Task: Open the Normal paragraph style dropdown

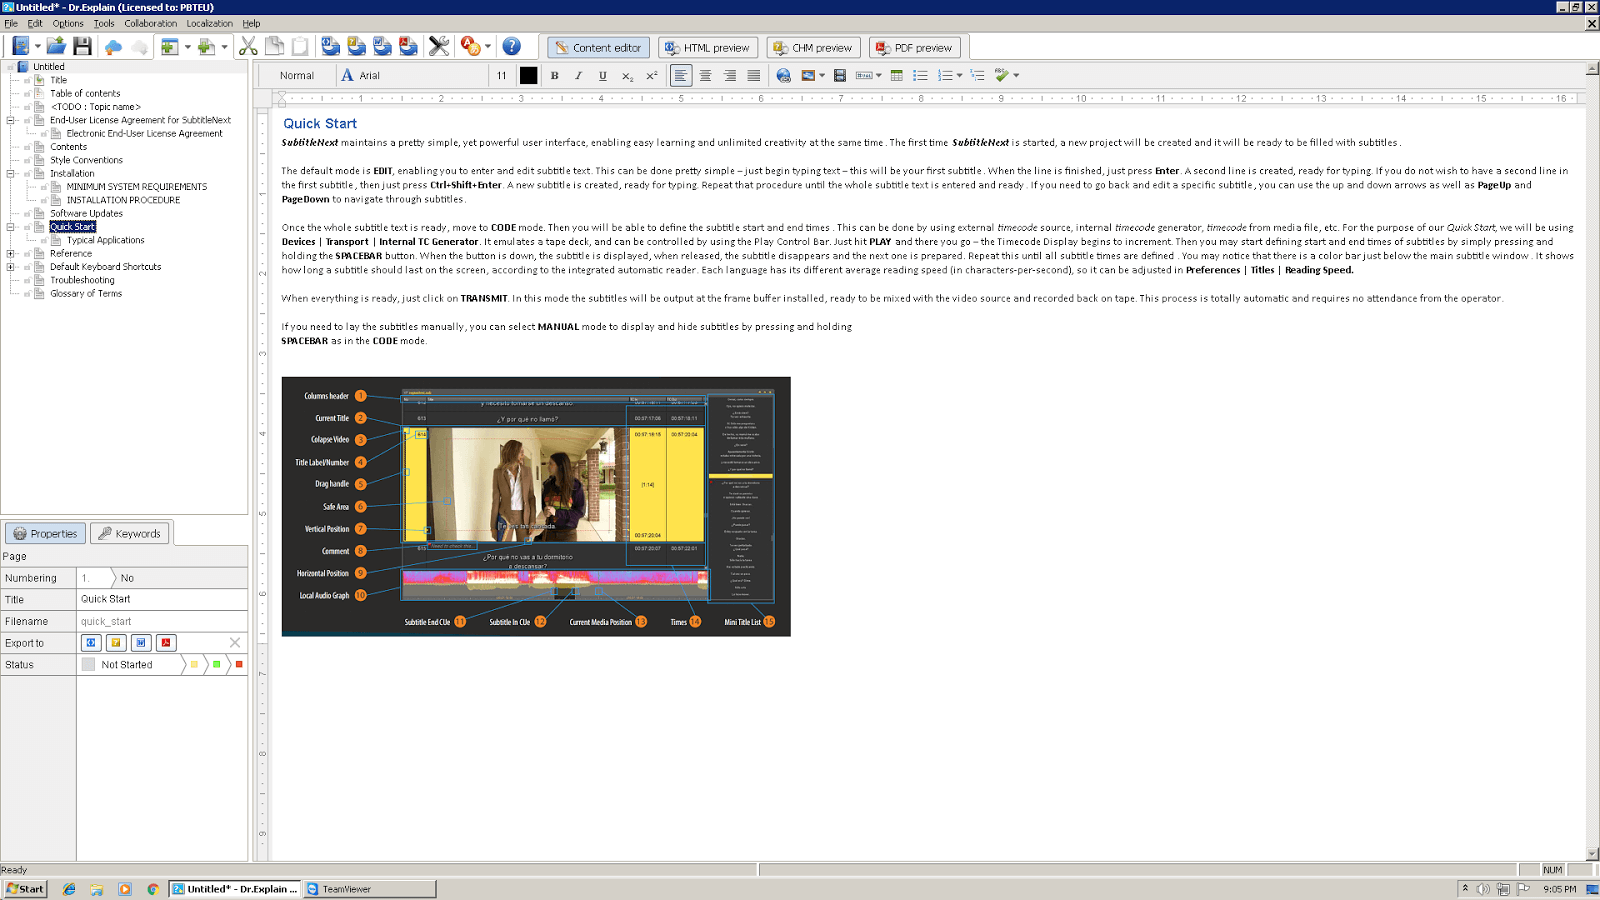Action: click(x=297, y=75)
